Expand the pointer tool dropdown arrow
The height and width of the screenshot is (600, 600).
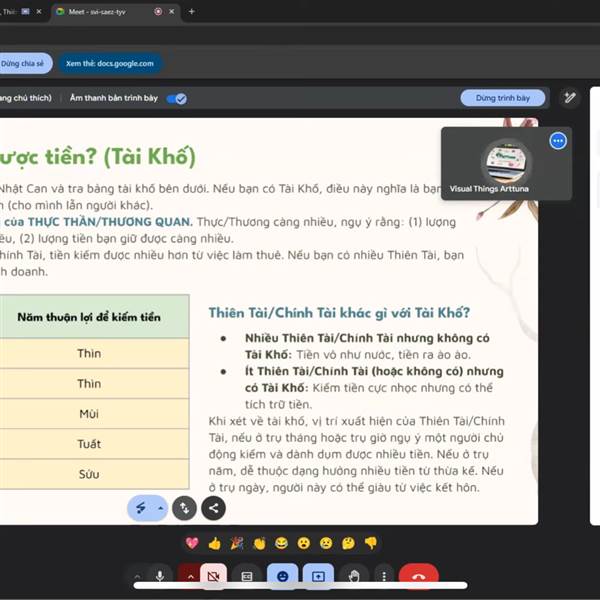pyautogui.click(x=161, y=508)
